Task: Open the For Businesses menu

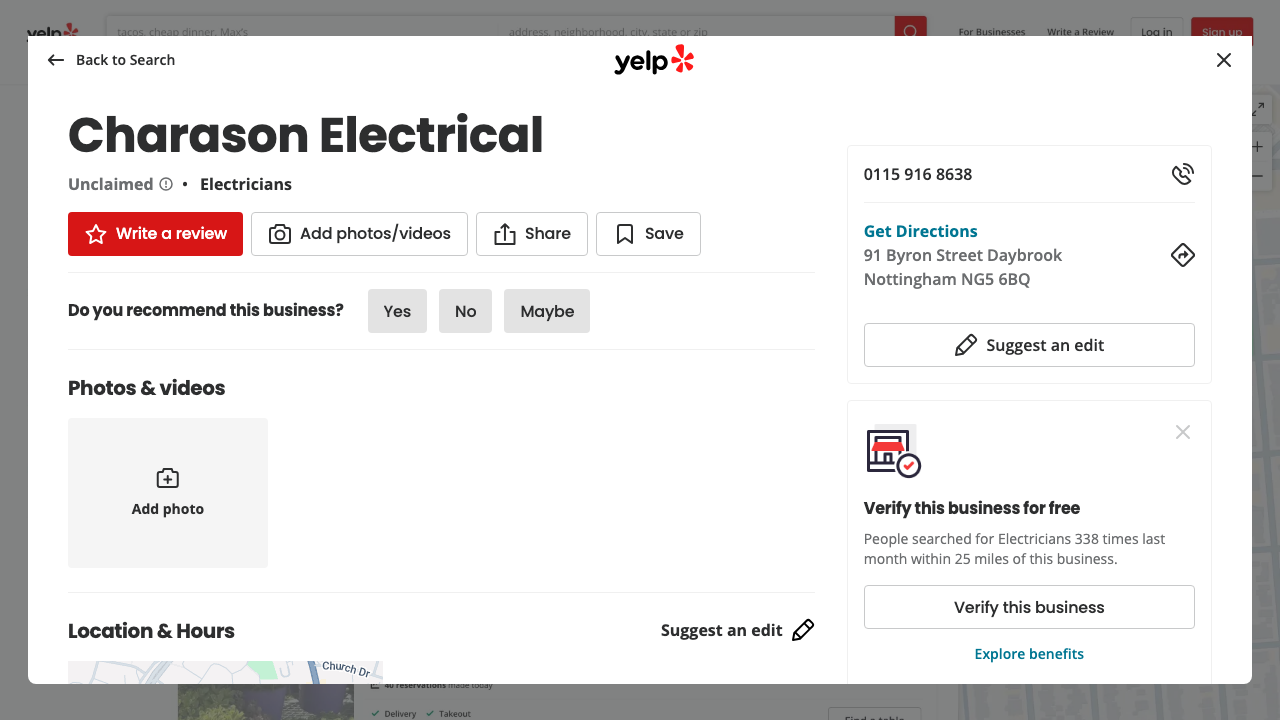Action: pos(991,32)
